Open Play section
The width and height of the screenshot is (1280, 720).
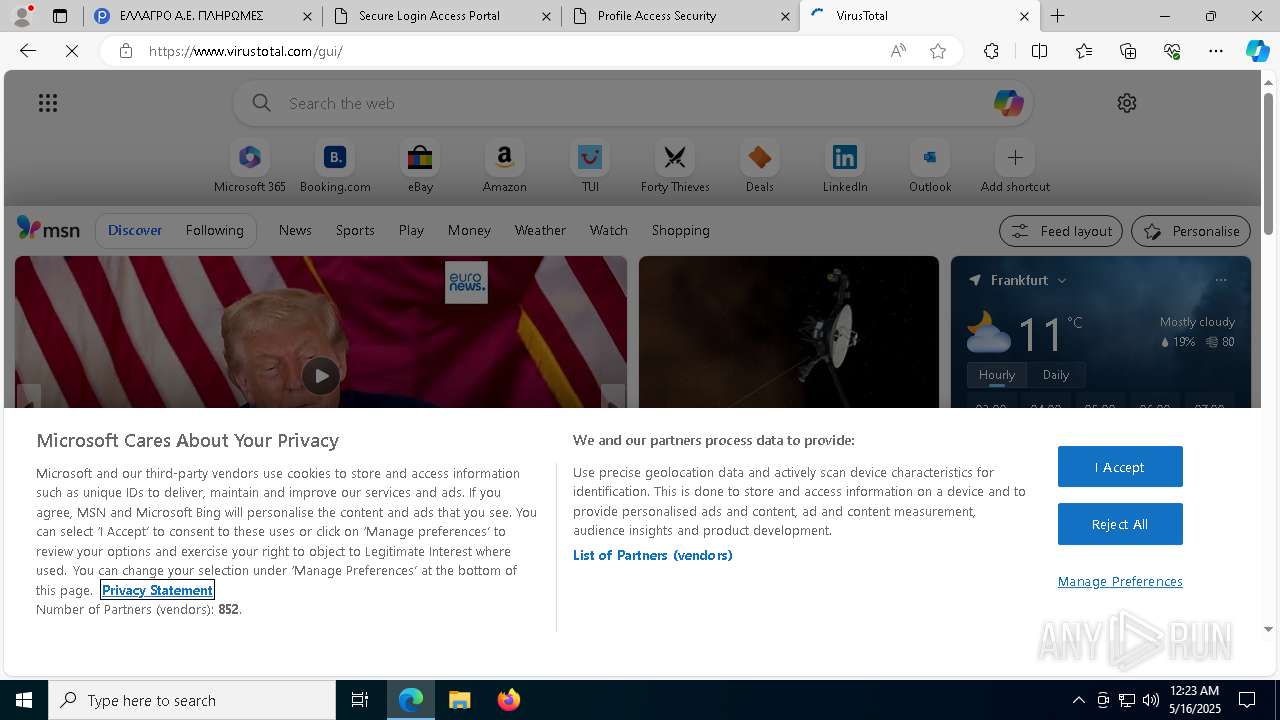pos(411,230)
